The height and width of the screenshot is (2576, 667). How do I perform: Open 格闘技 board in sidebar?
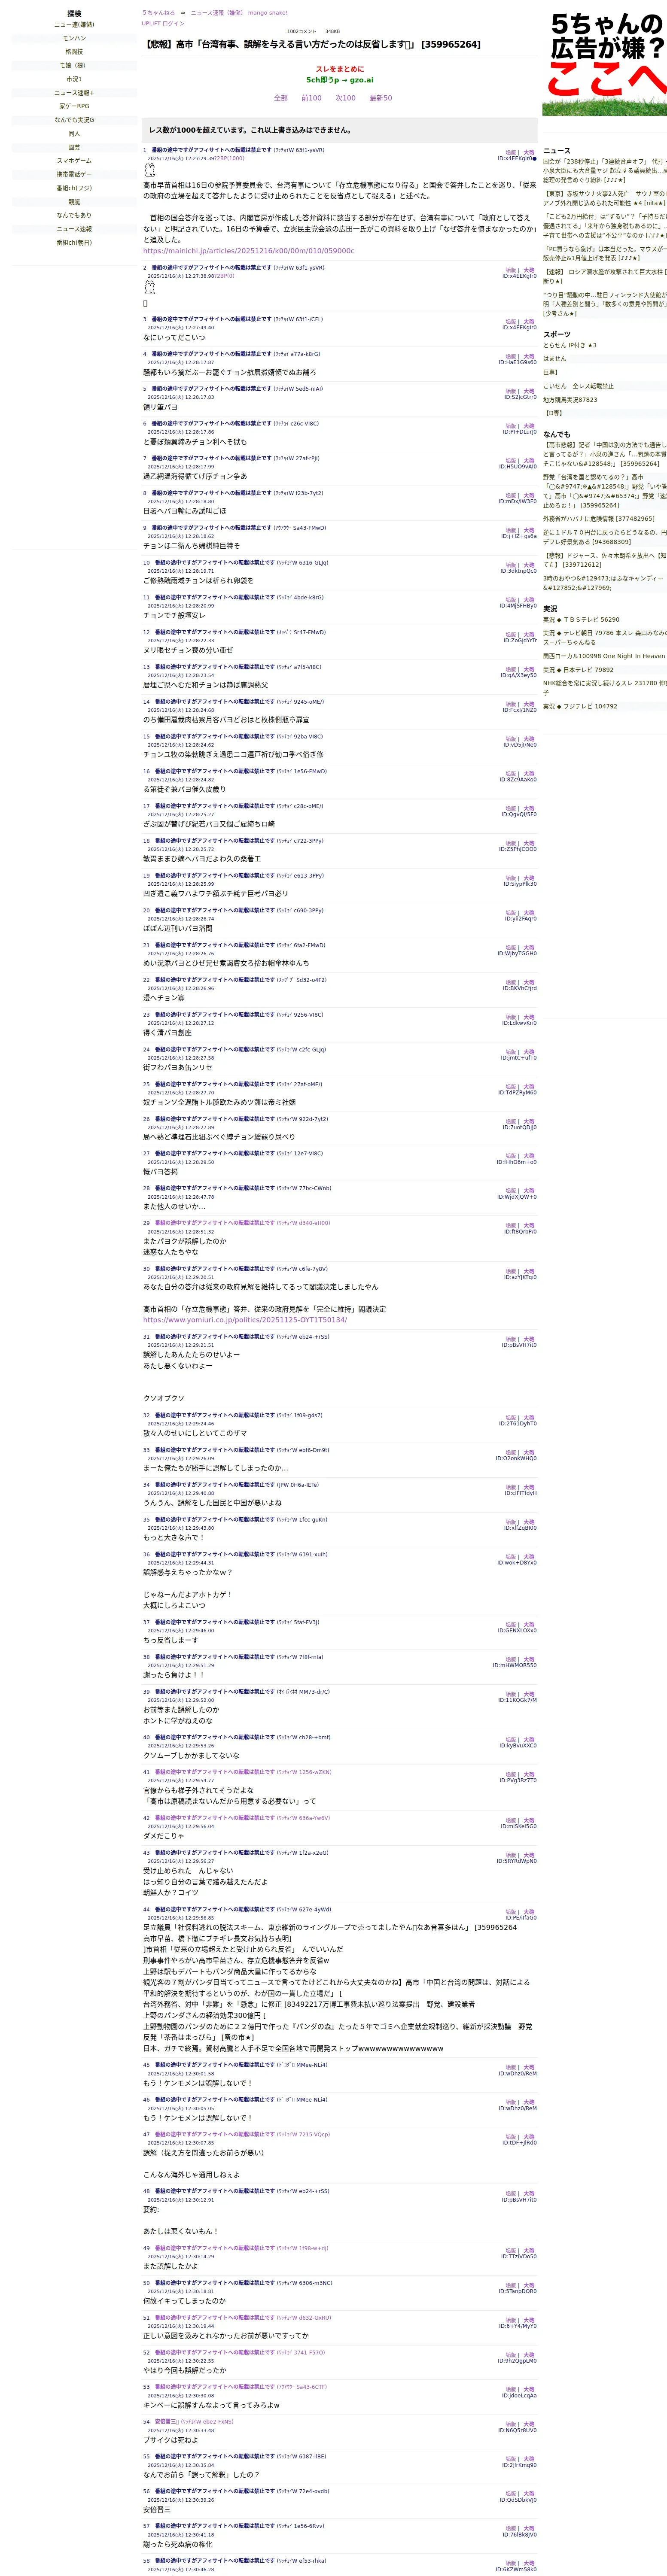point(74,52)
